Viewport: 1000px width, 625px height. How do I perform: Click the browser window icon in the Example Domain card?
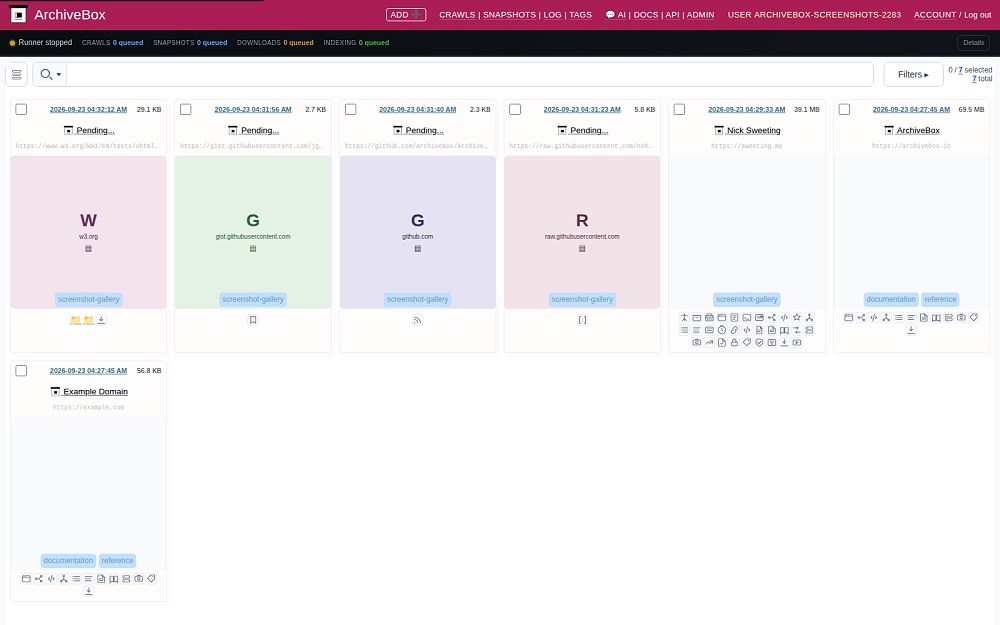(x=26, y=579)
